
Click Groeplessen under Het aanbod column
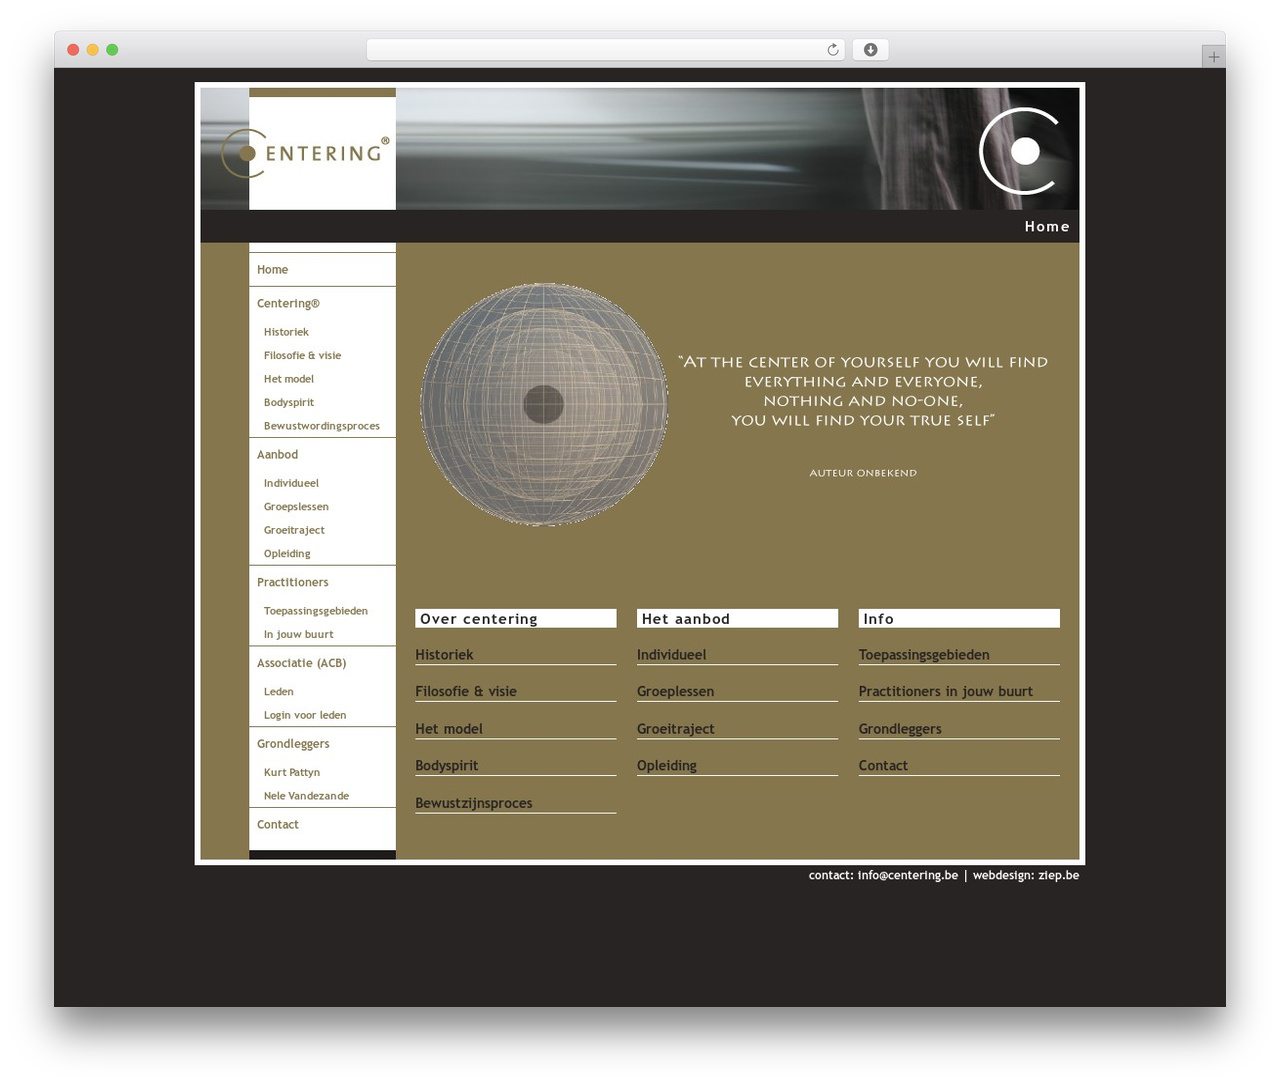(675, 692)
